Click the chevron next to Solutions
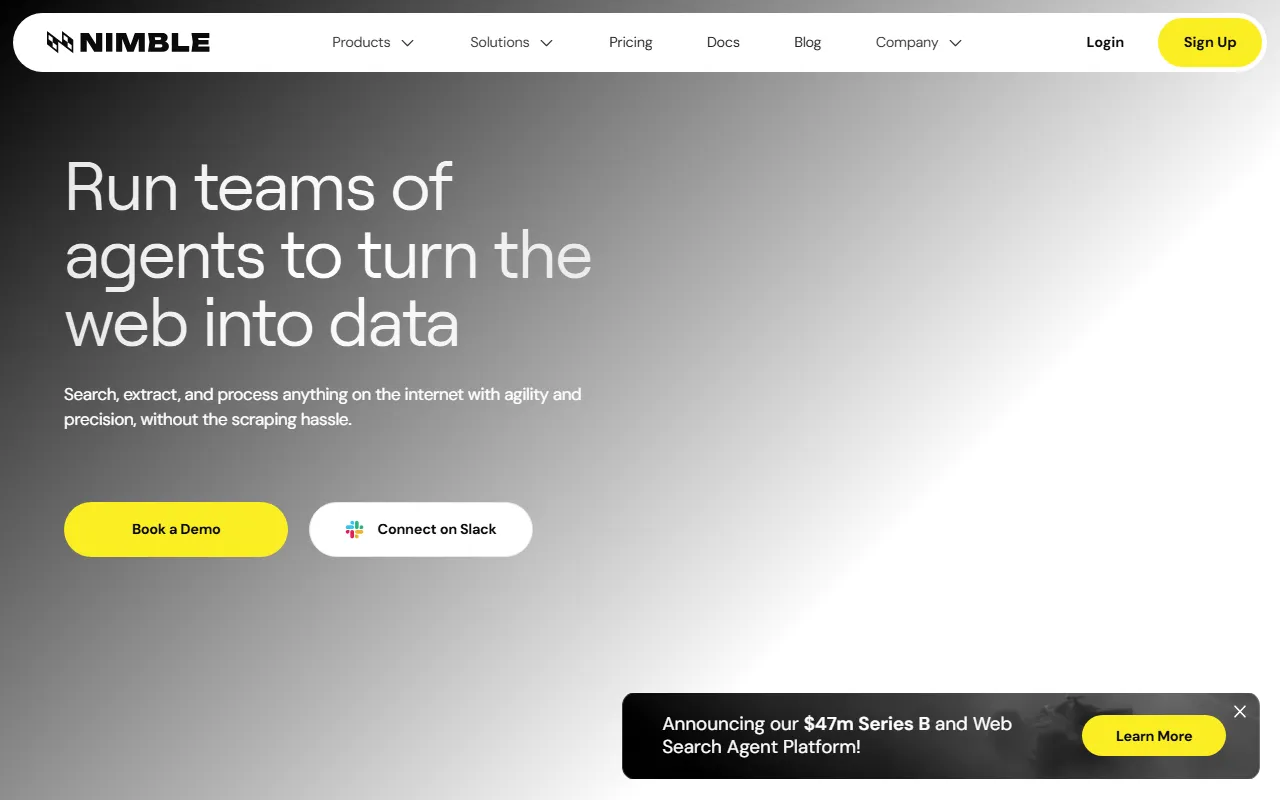Viewport: 1280px width, 800px height. coord(546,43)
